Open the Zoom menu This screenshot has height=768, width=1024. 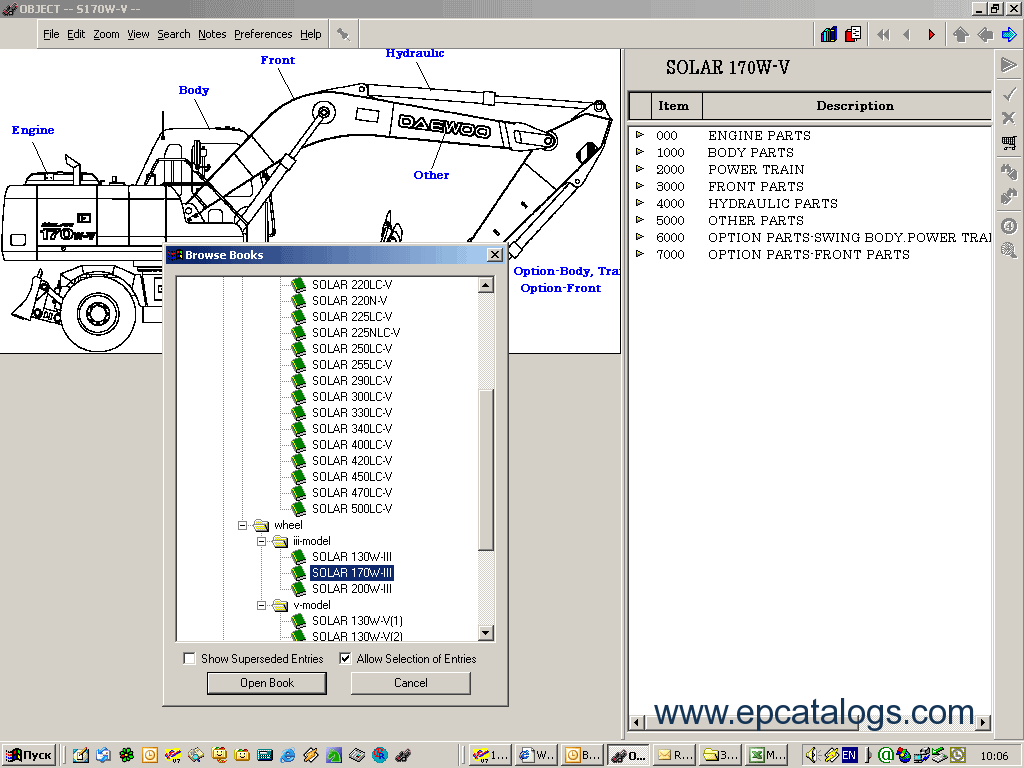coord(106,34)
